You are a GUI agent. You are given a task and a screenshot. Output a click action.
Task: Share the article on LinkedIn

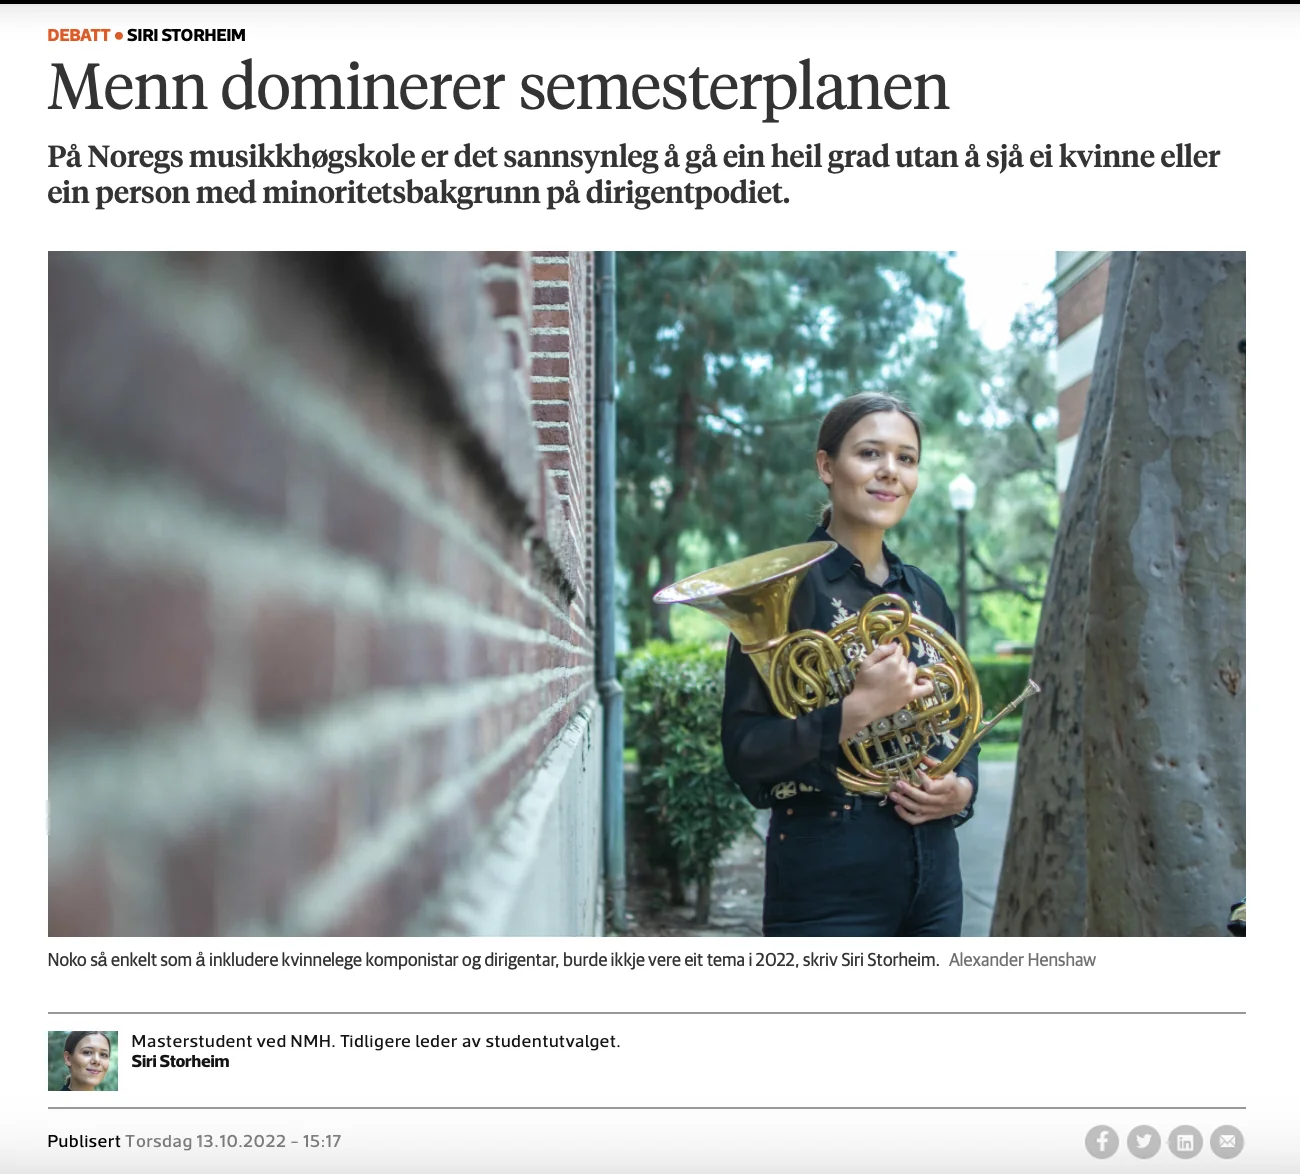[1185, 1141]
